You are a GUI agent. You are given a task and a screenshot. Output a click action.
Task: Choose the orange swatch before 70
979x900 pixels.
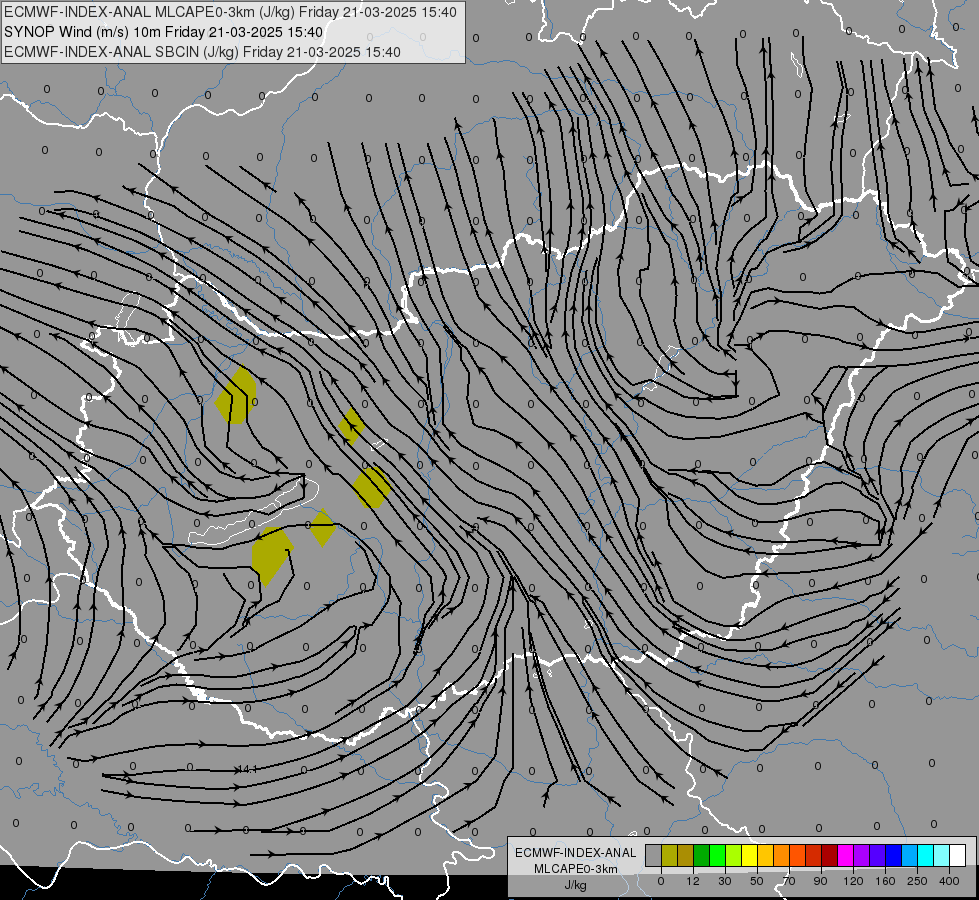coord(782,856)
